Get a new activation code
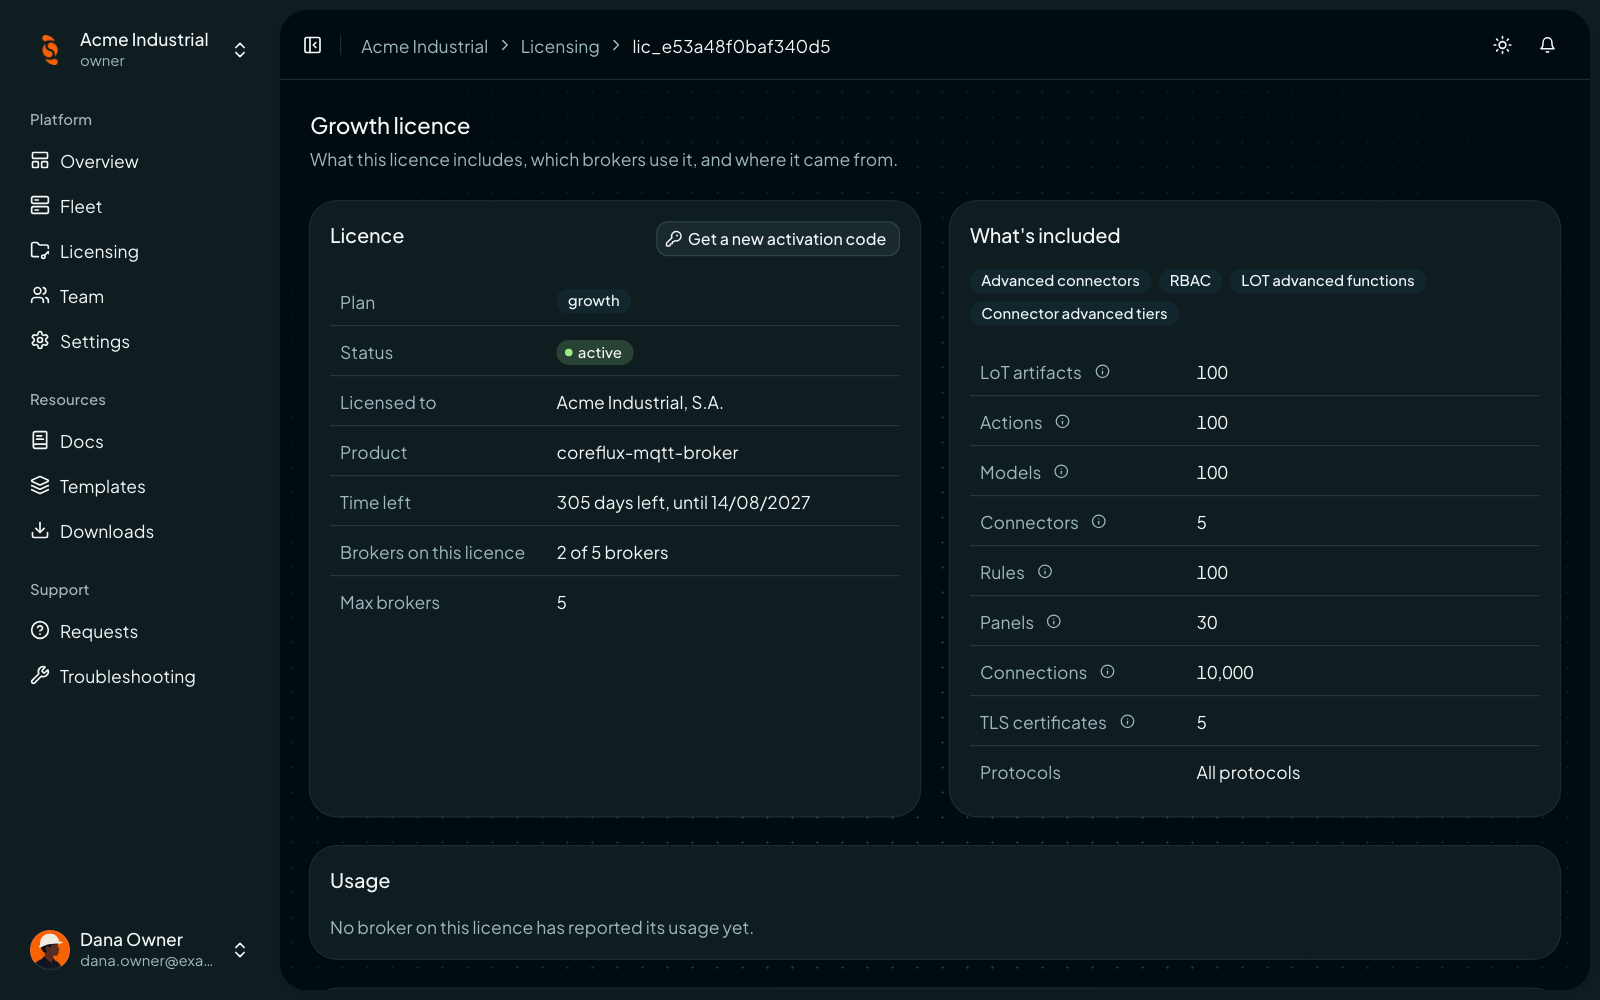This screenshot has height=1000, width=1600. click(778, 239)
